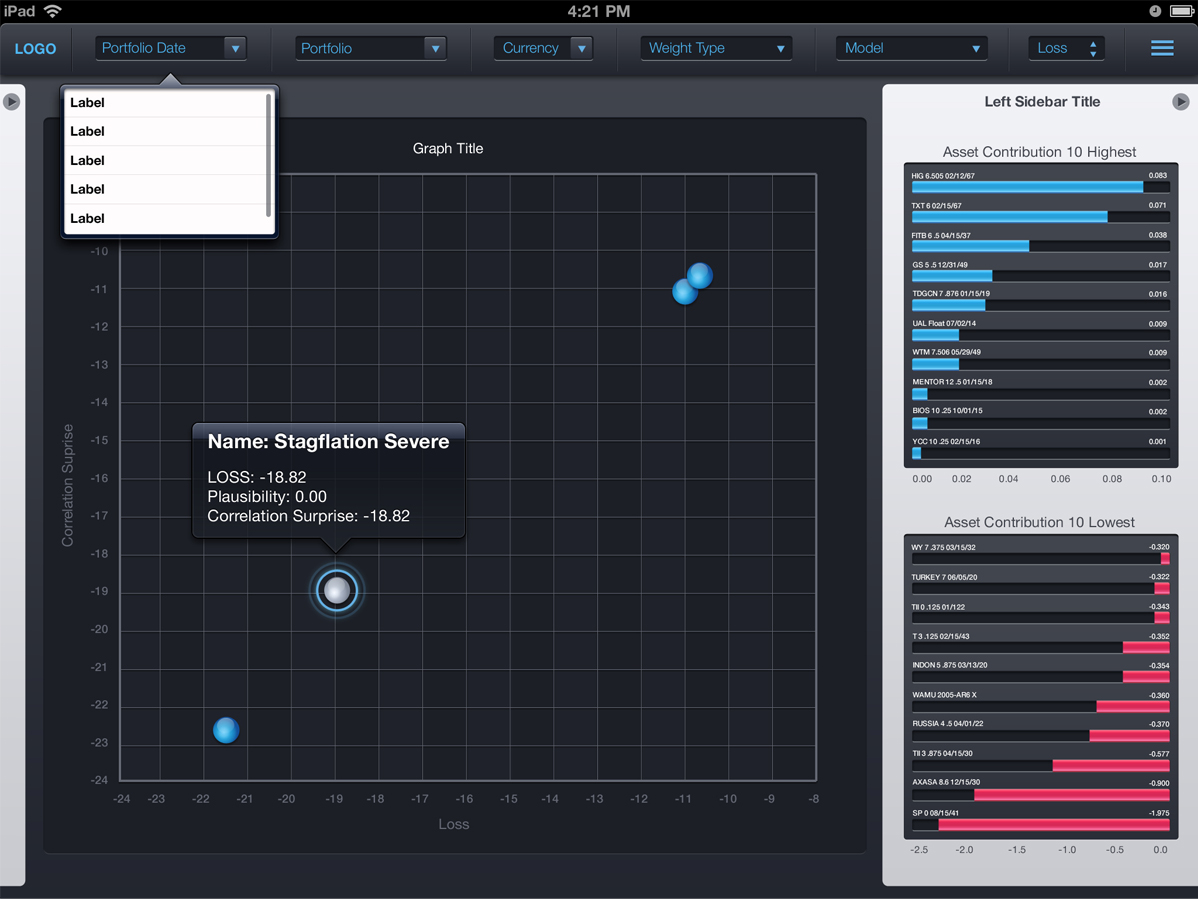Click the HIG 6.505 02/12/67 bar
1198x899 pixels.
coord(1028,187)
